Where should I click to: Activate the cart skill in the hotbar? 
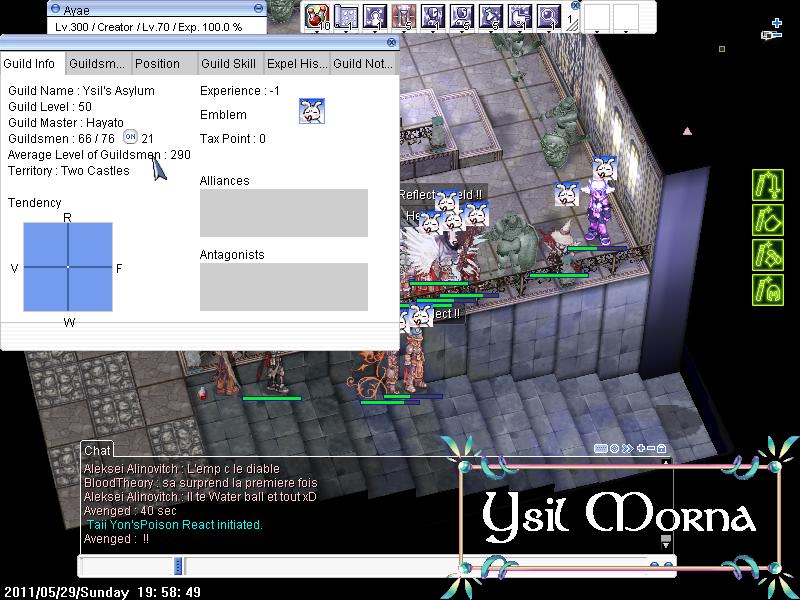click(x=520, y=16)
